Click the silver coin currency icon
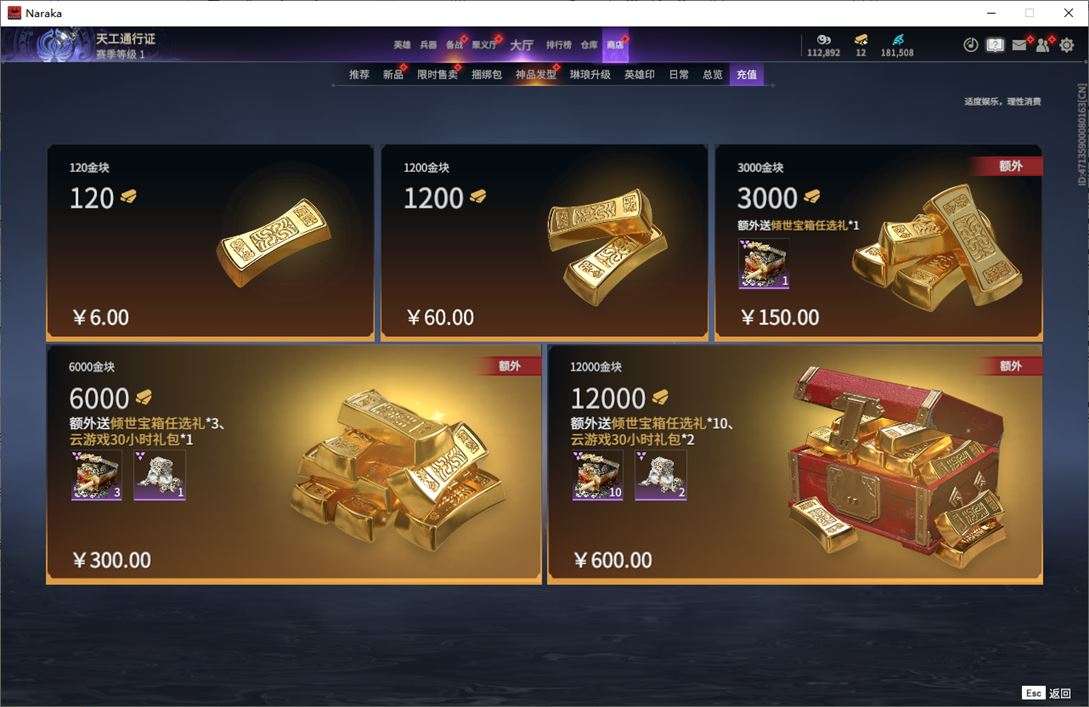The image size is (1089, 707). click(x=824, y=40)
